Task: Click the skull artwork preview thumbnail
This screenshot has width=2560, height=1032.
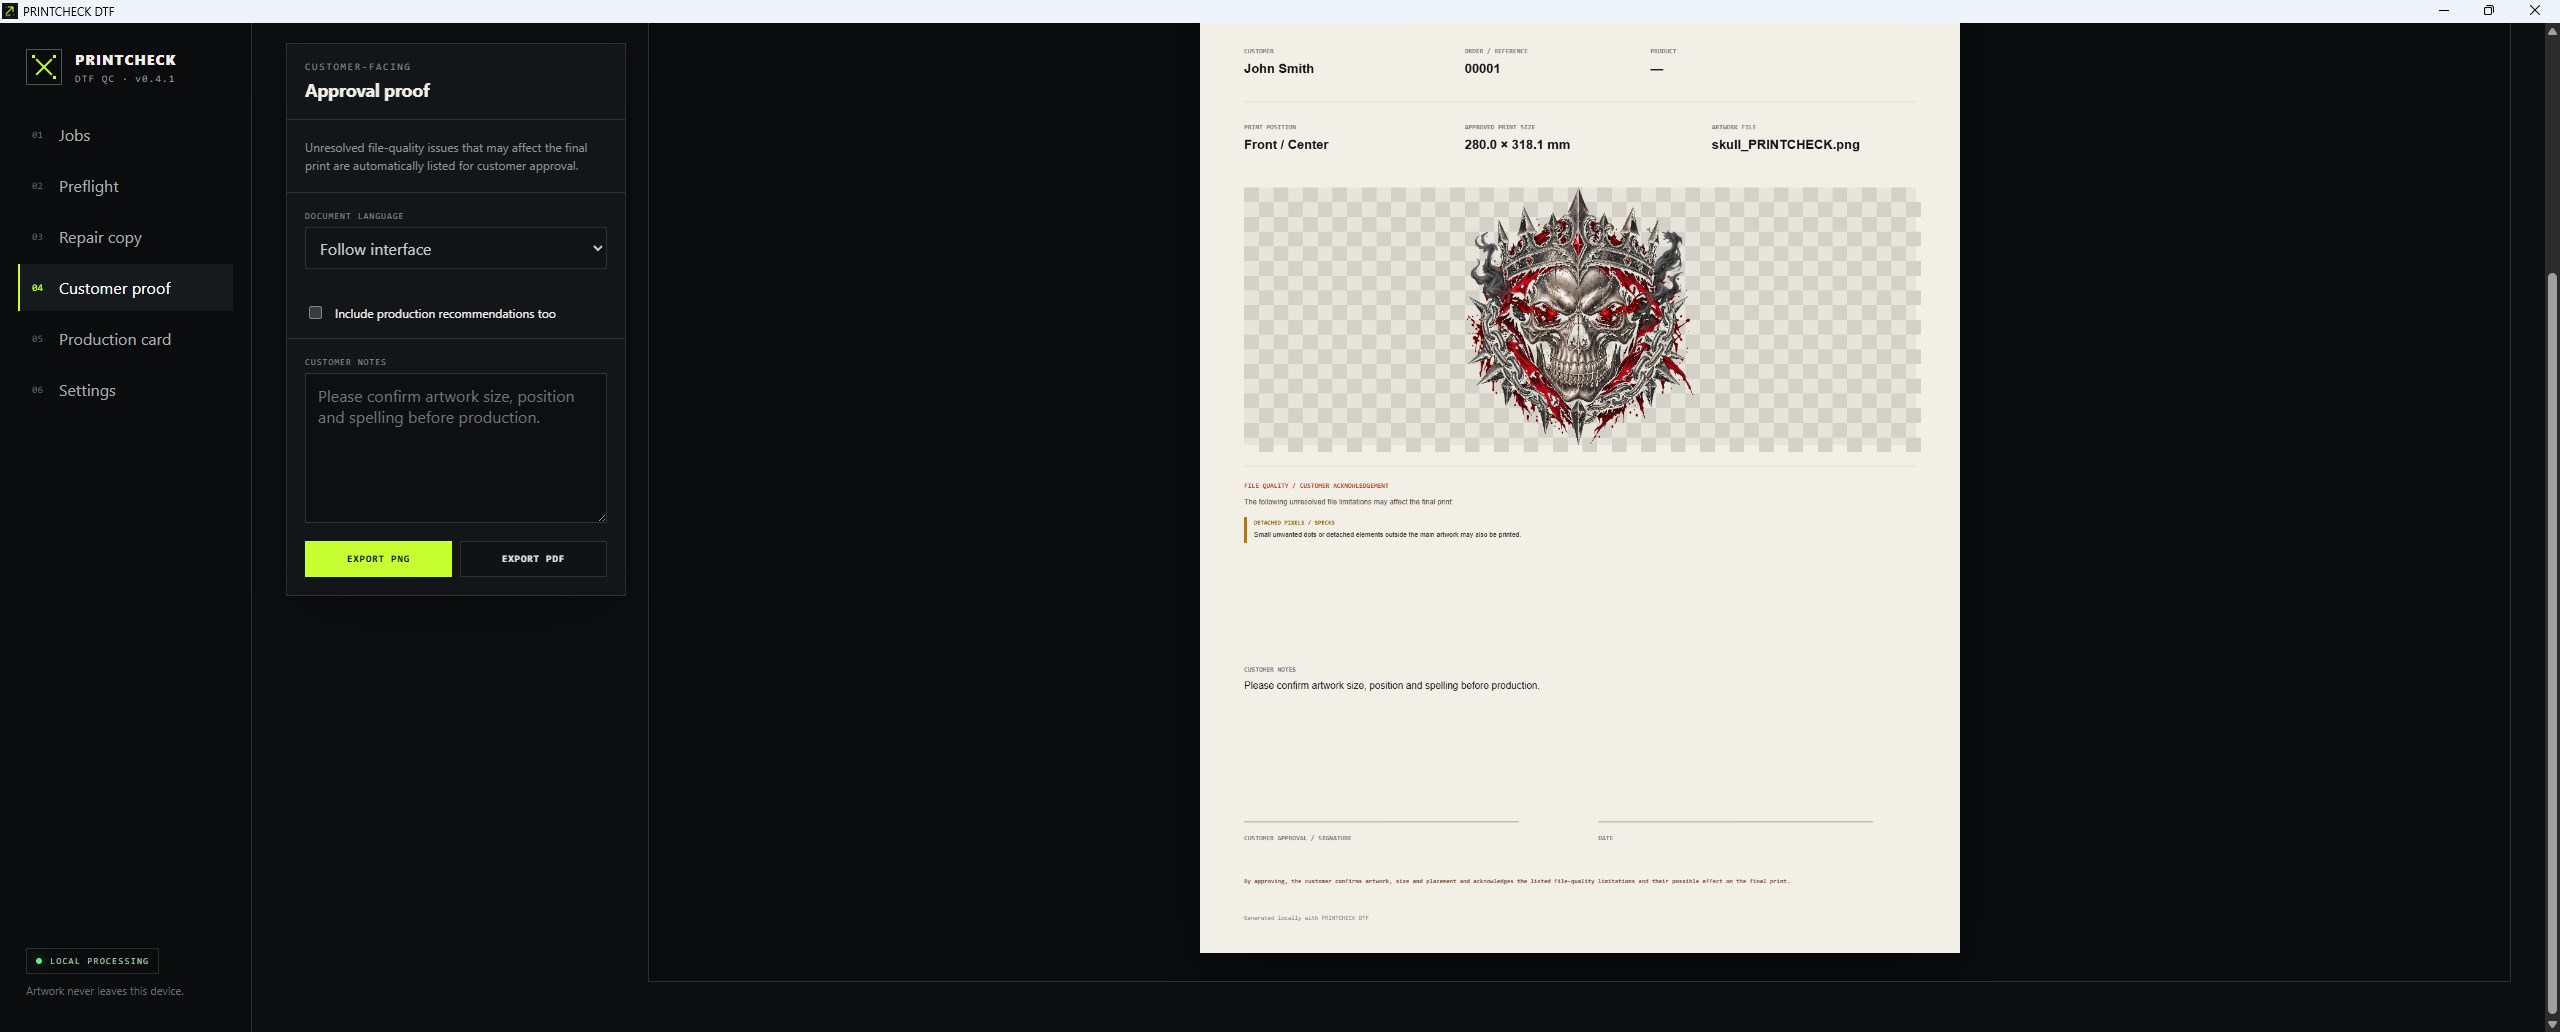Action: pos(1580,317)
